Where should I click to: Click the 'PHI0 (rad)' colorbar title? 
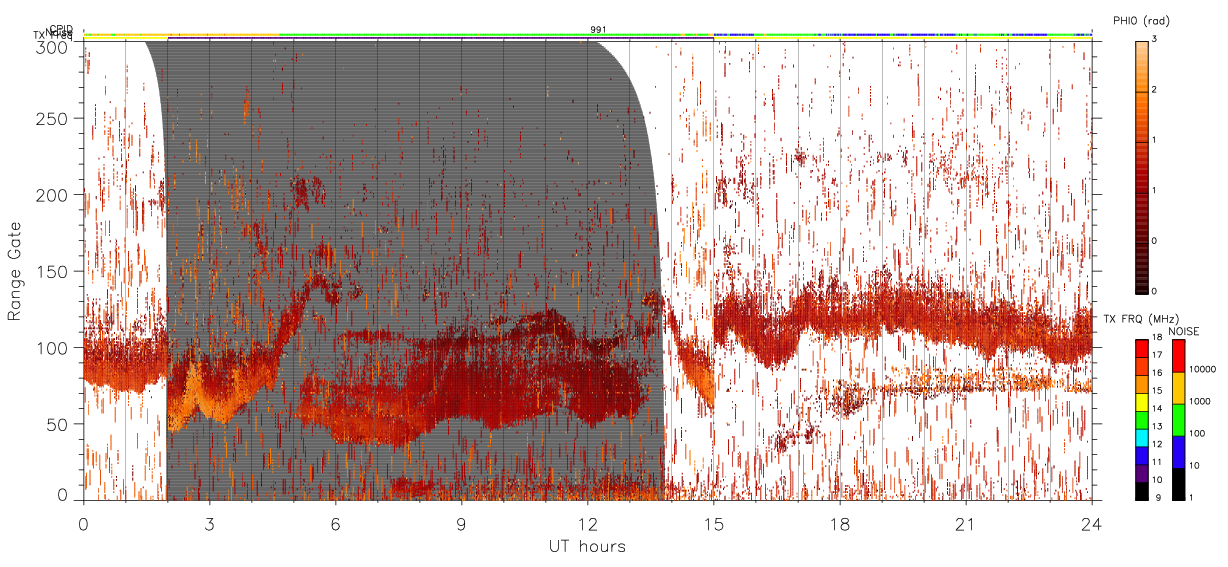coord(1142,20)
